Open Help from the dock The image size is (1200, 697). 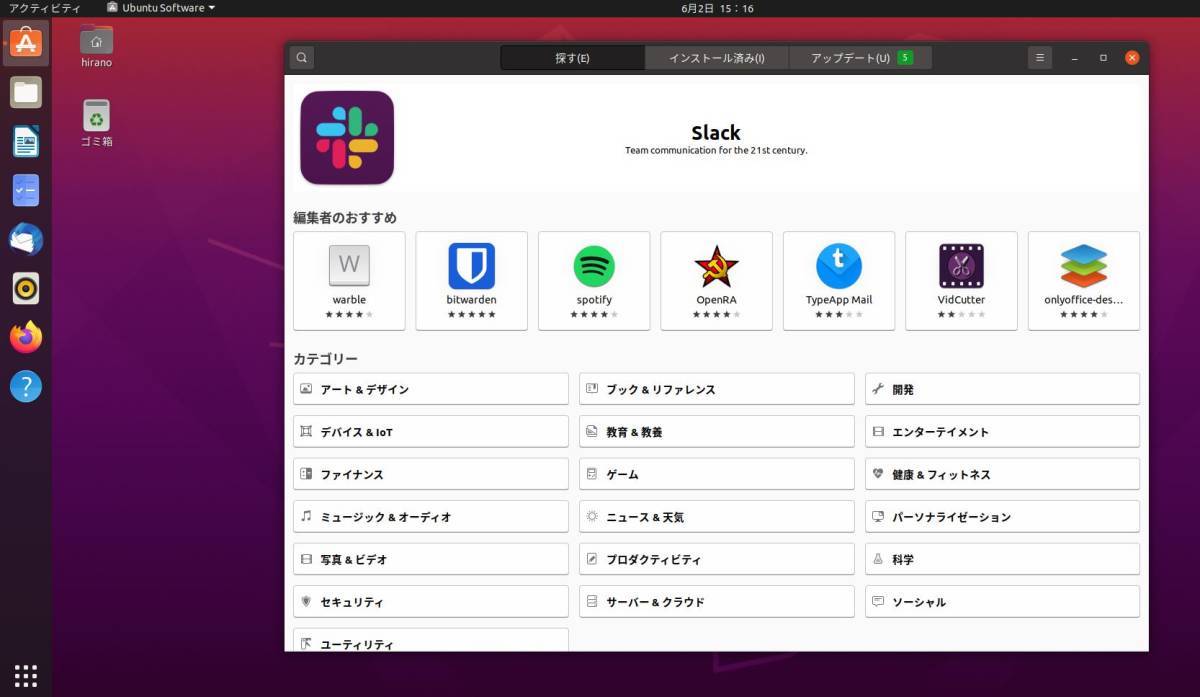[x=26, y=386]
